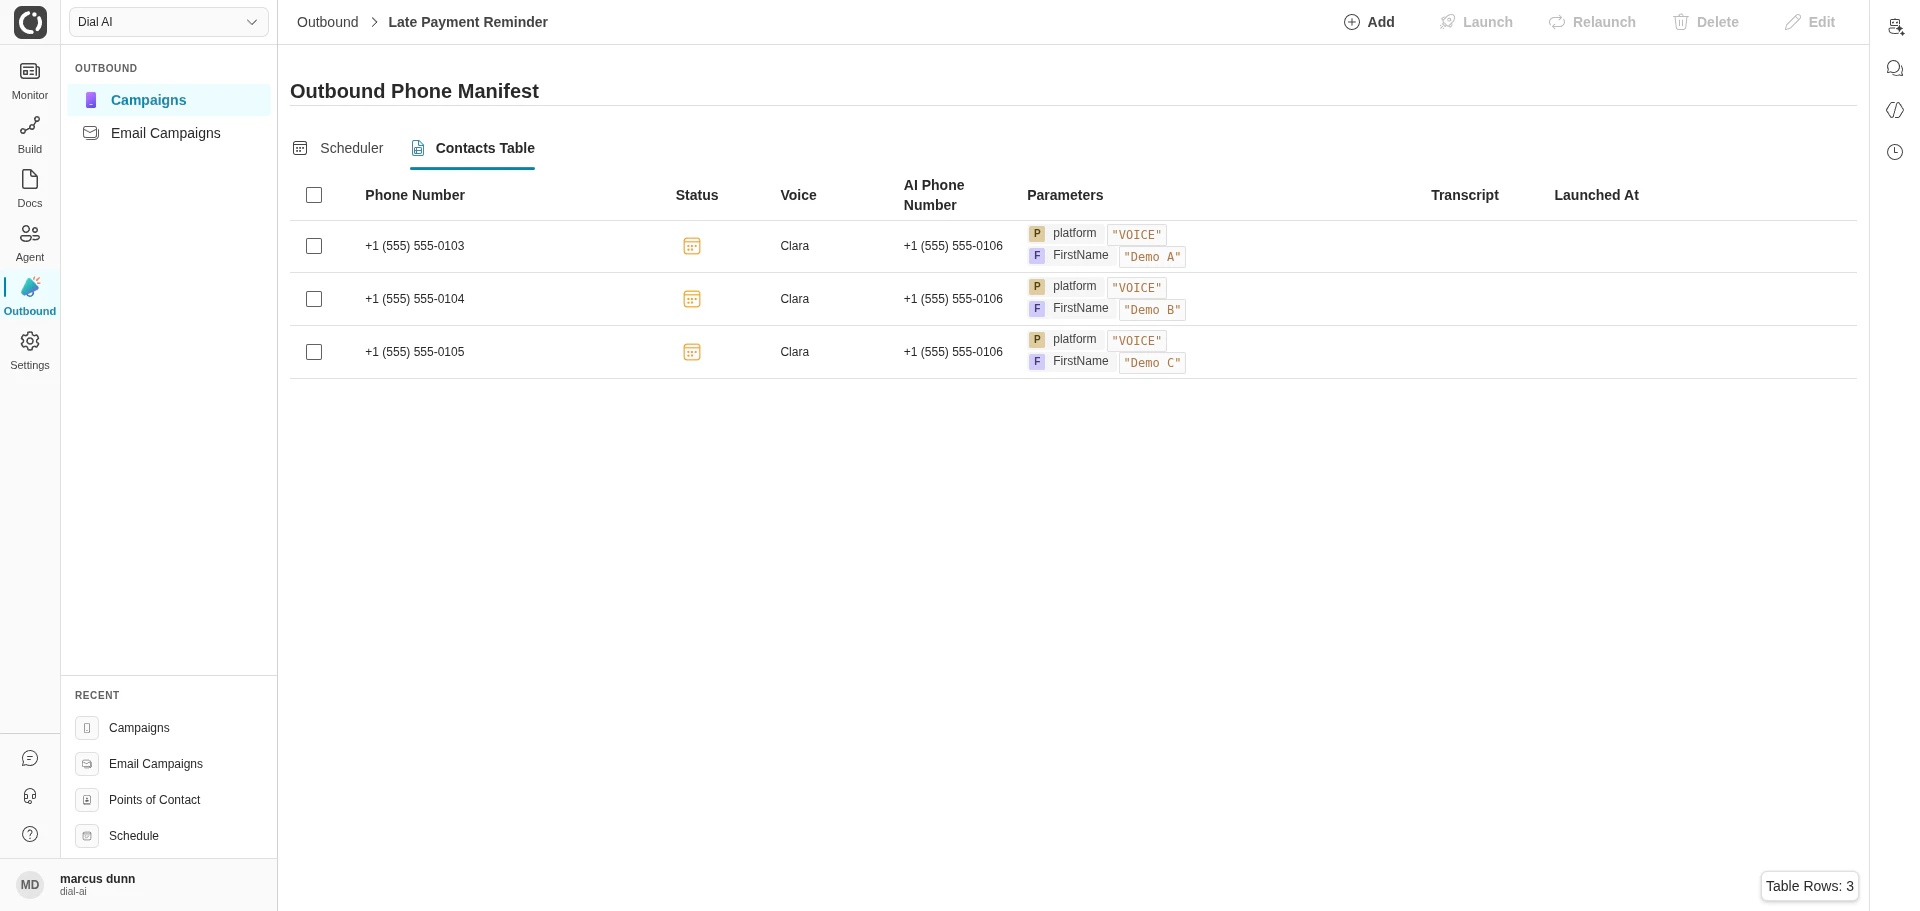This screenshot has height=911, width=1920.
Task: Click the help question mark icon
Action: tap(30, 834)
